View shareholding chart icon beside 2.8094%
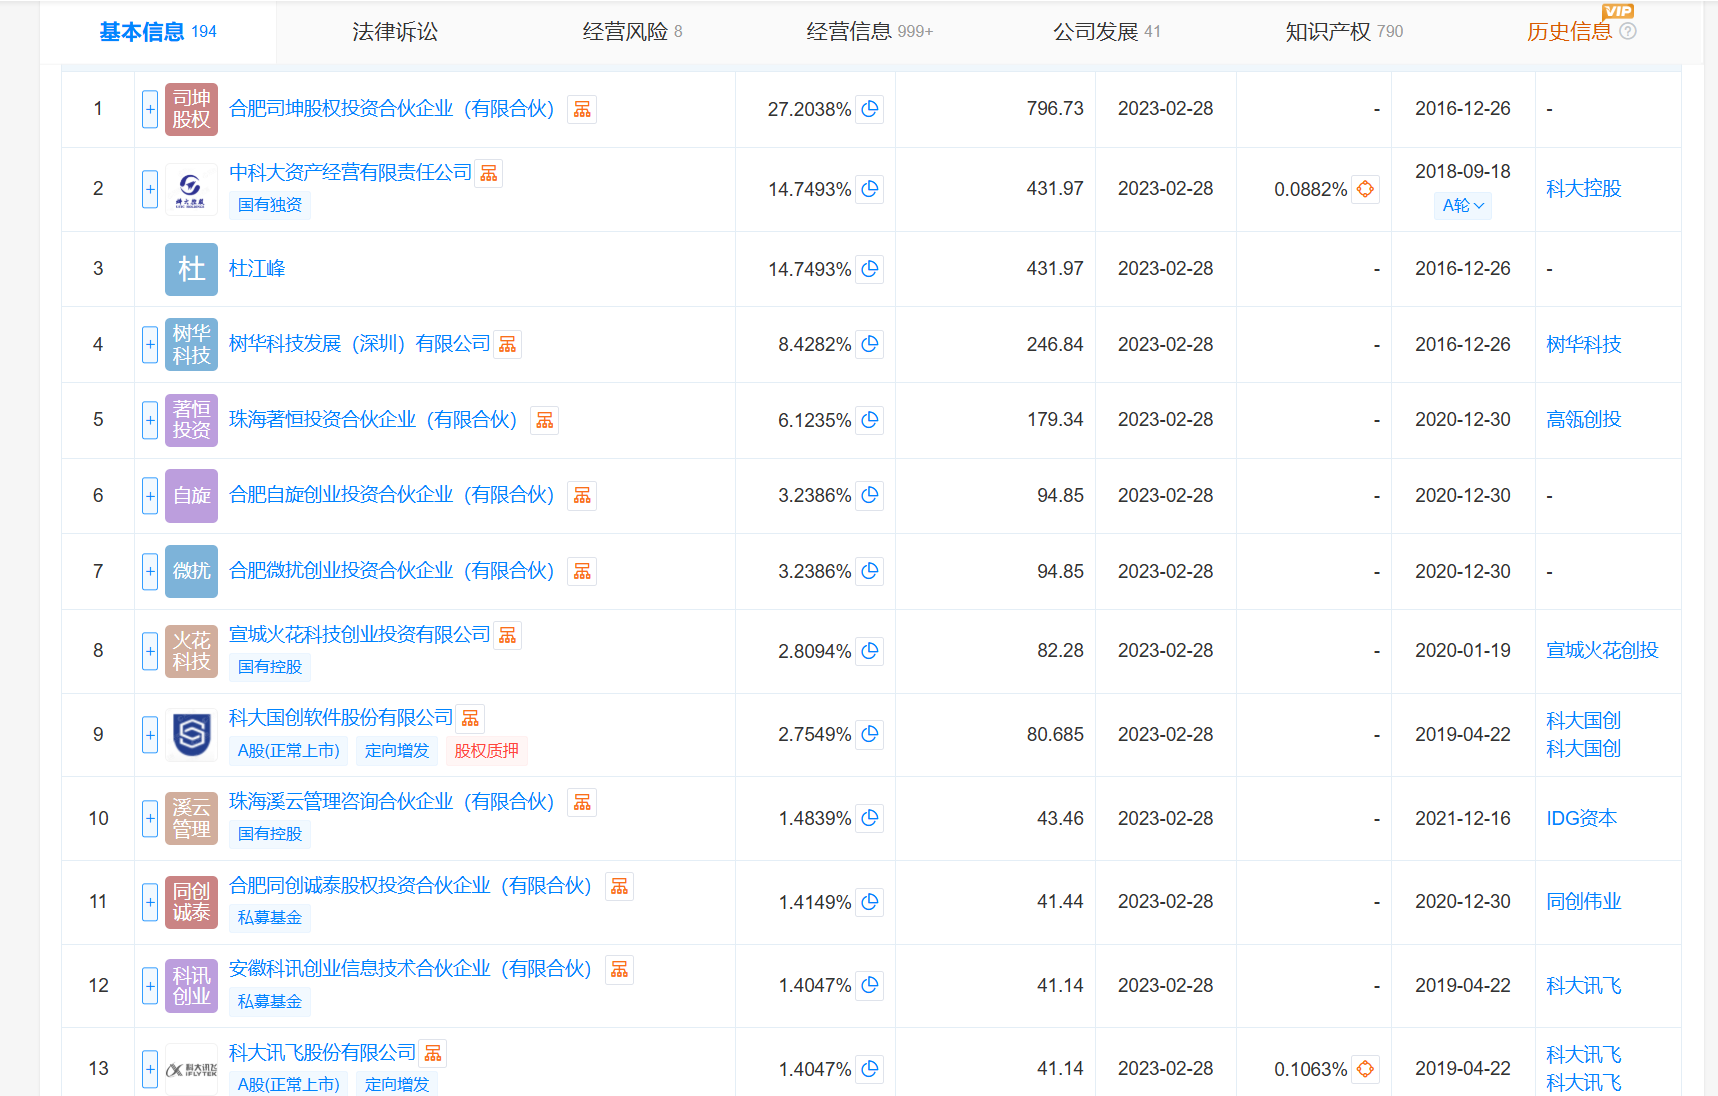Screen dimensions: 1718x1096 (870, 651)
